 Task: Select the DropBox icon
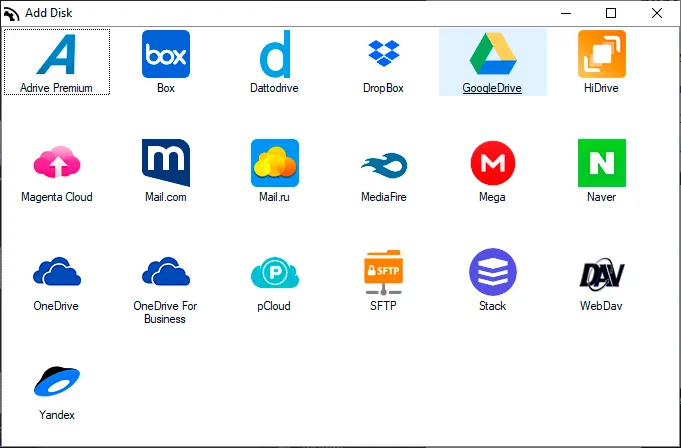pos(383,53)
